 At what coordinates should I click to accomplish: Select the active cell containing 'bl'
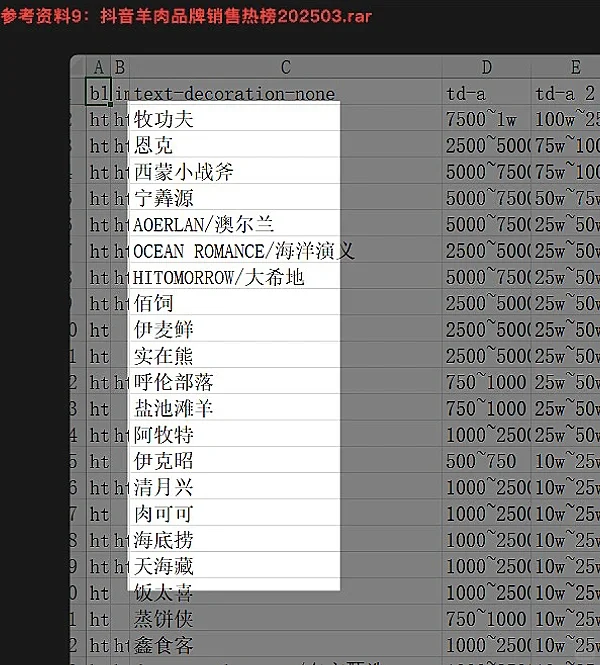[x=99, y=91]
